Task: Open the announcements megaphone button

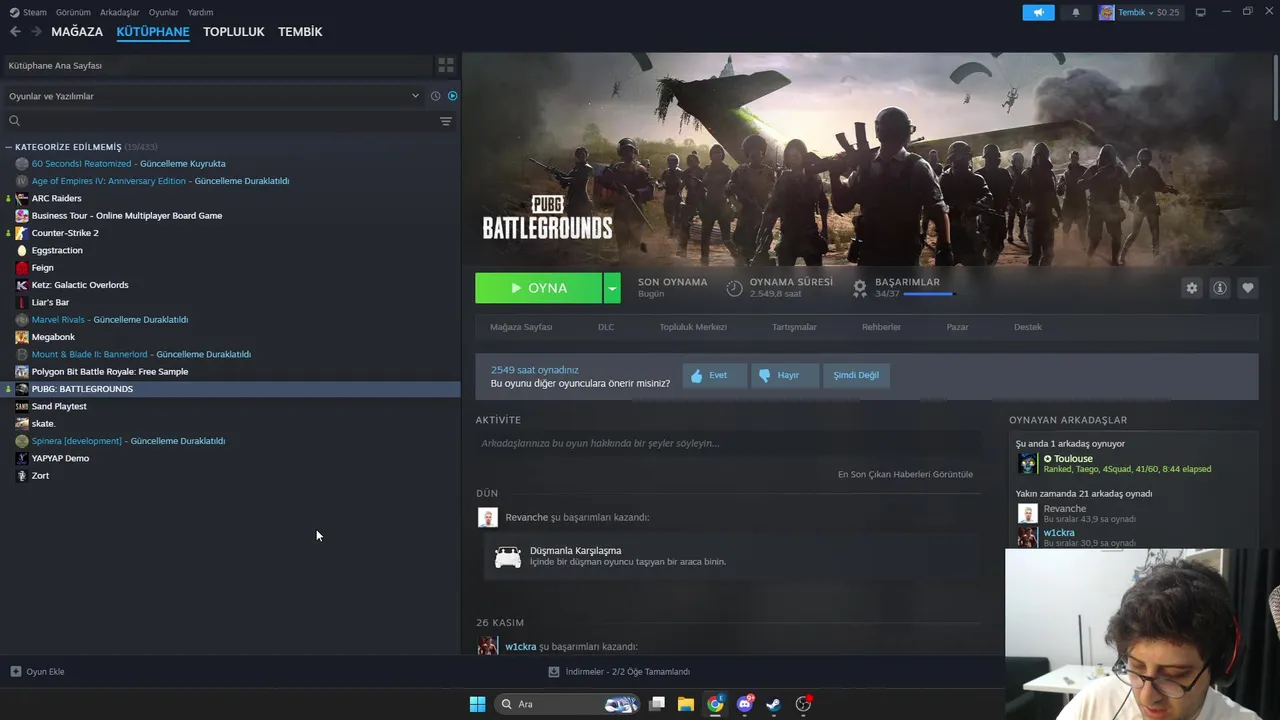Action: 1038,12
